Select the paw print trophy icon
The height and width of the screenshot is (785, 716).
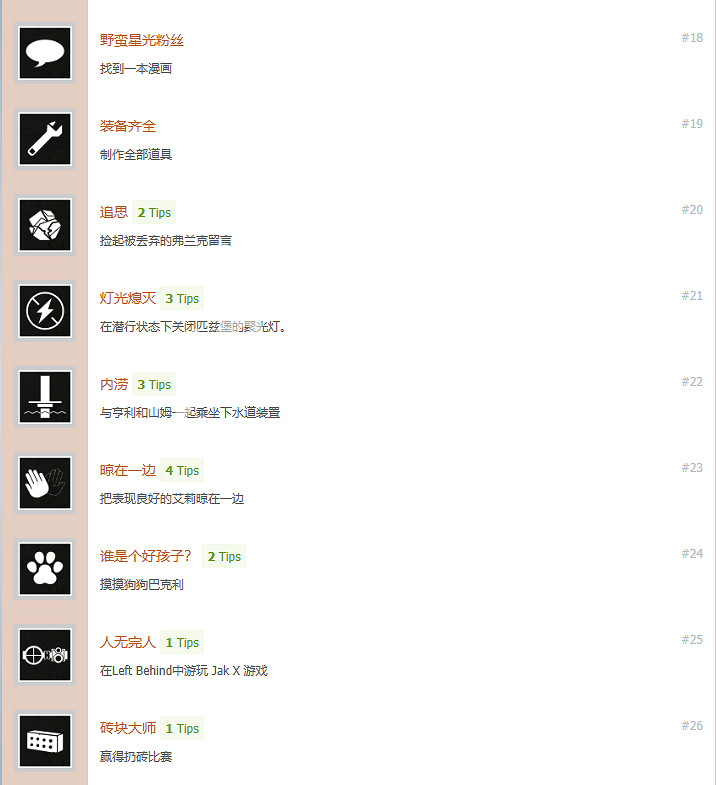pyautogui.click(x=45, y=570)
